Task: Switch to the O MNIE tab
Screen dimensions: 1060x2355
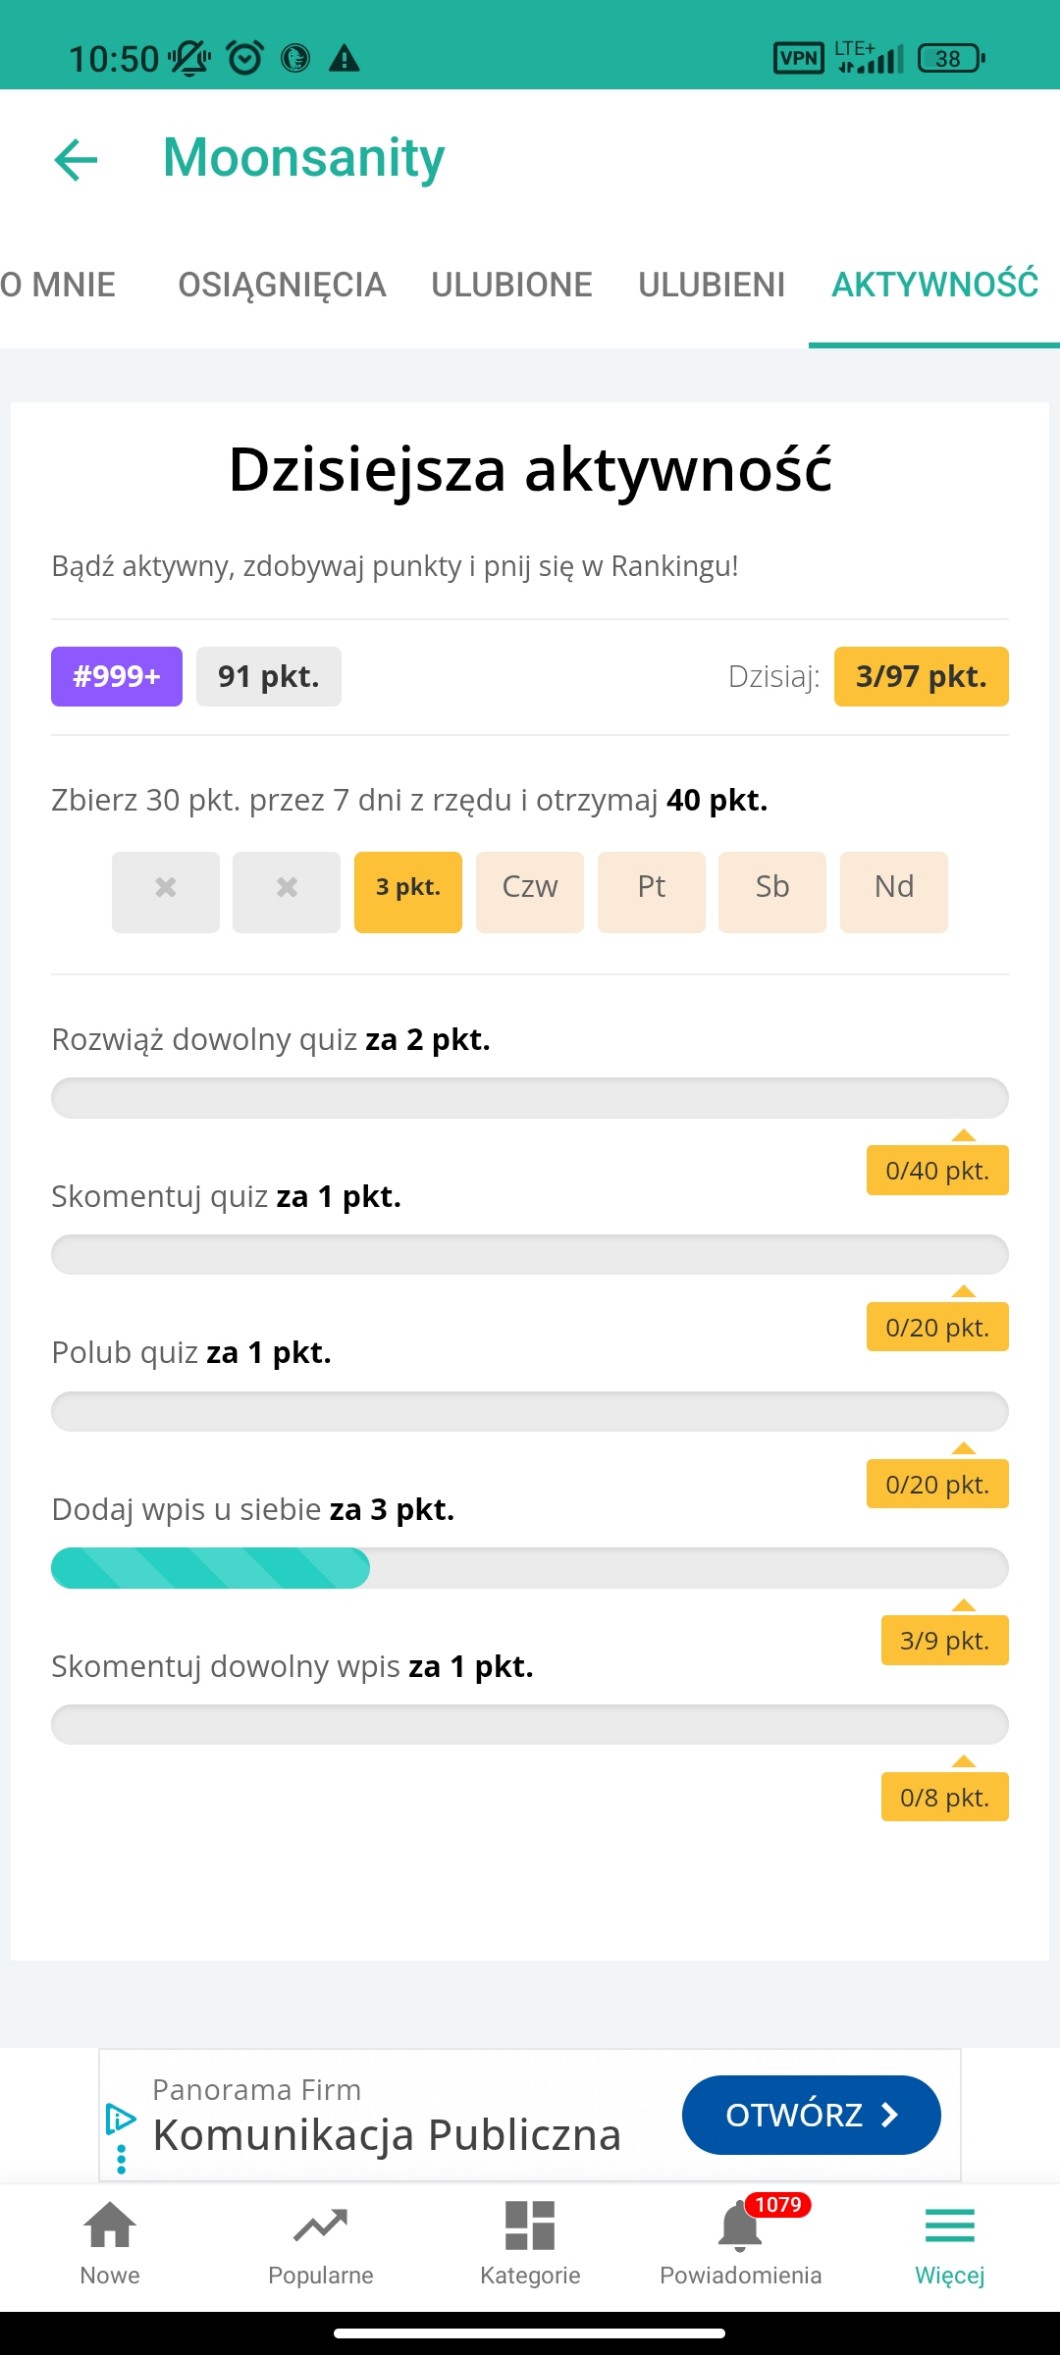Action: [58, 285]
